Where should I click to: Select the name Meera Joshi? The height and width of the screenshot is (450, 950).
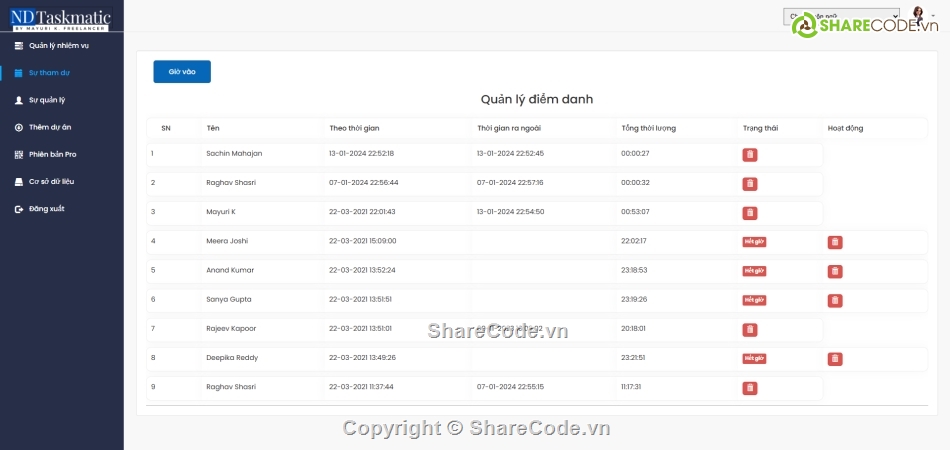pyautogui.click(x=227, y=241)
